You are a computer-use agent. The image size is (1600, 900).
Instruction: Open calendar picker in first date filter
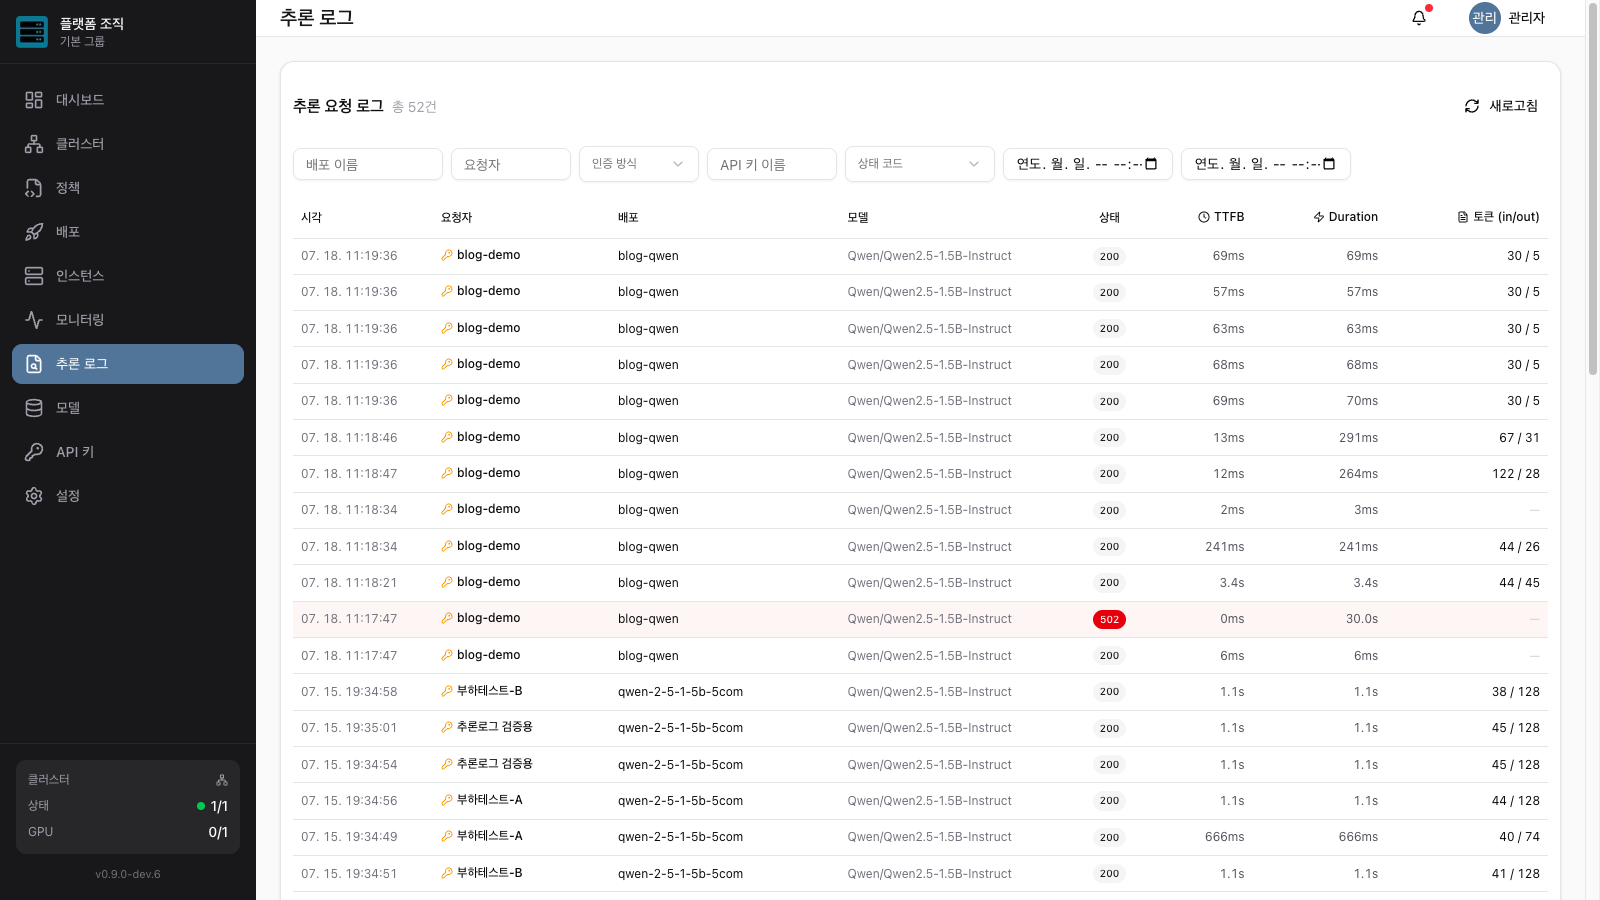click(1151, 164)
